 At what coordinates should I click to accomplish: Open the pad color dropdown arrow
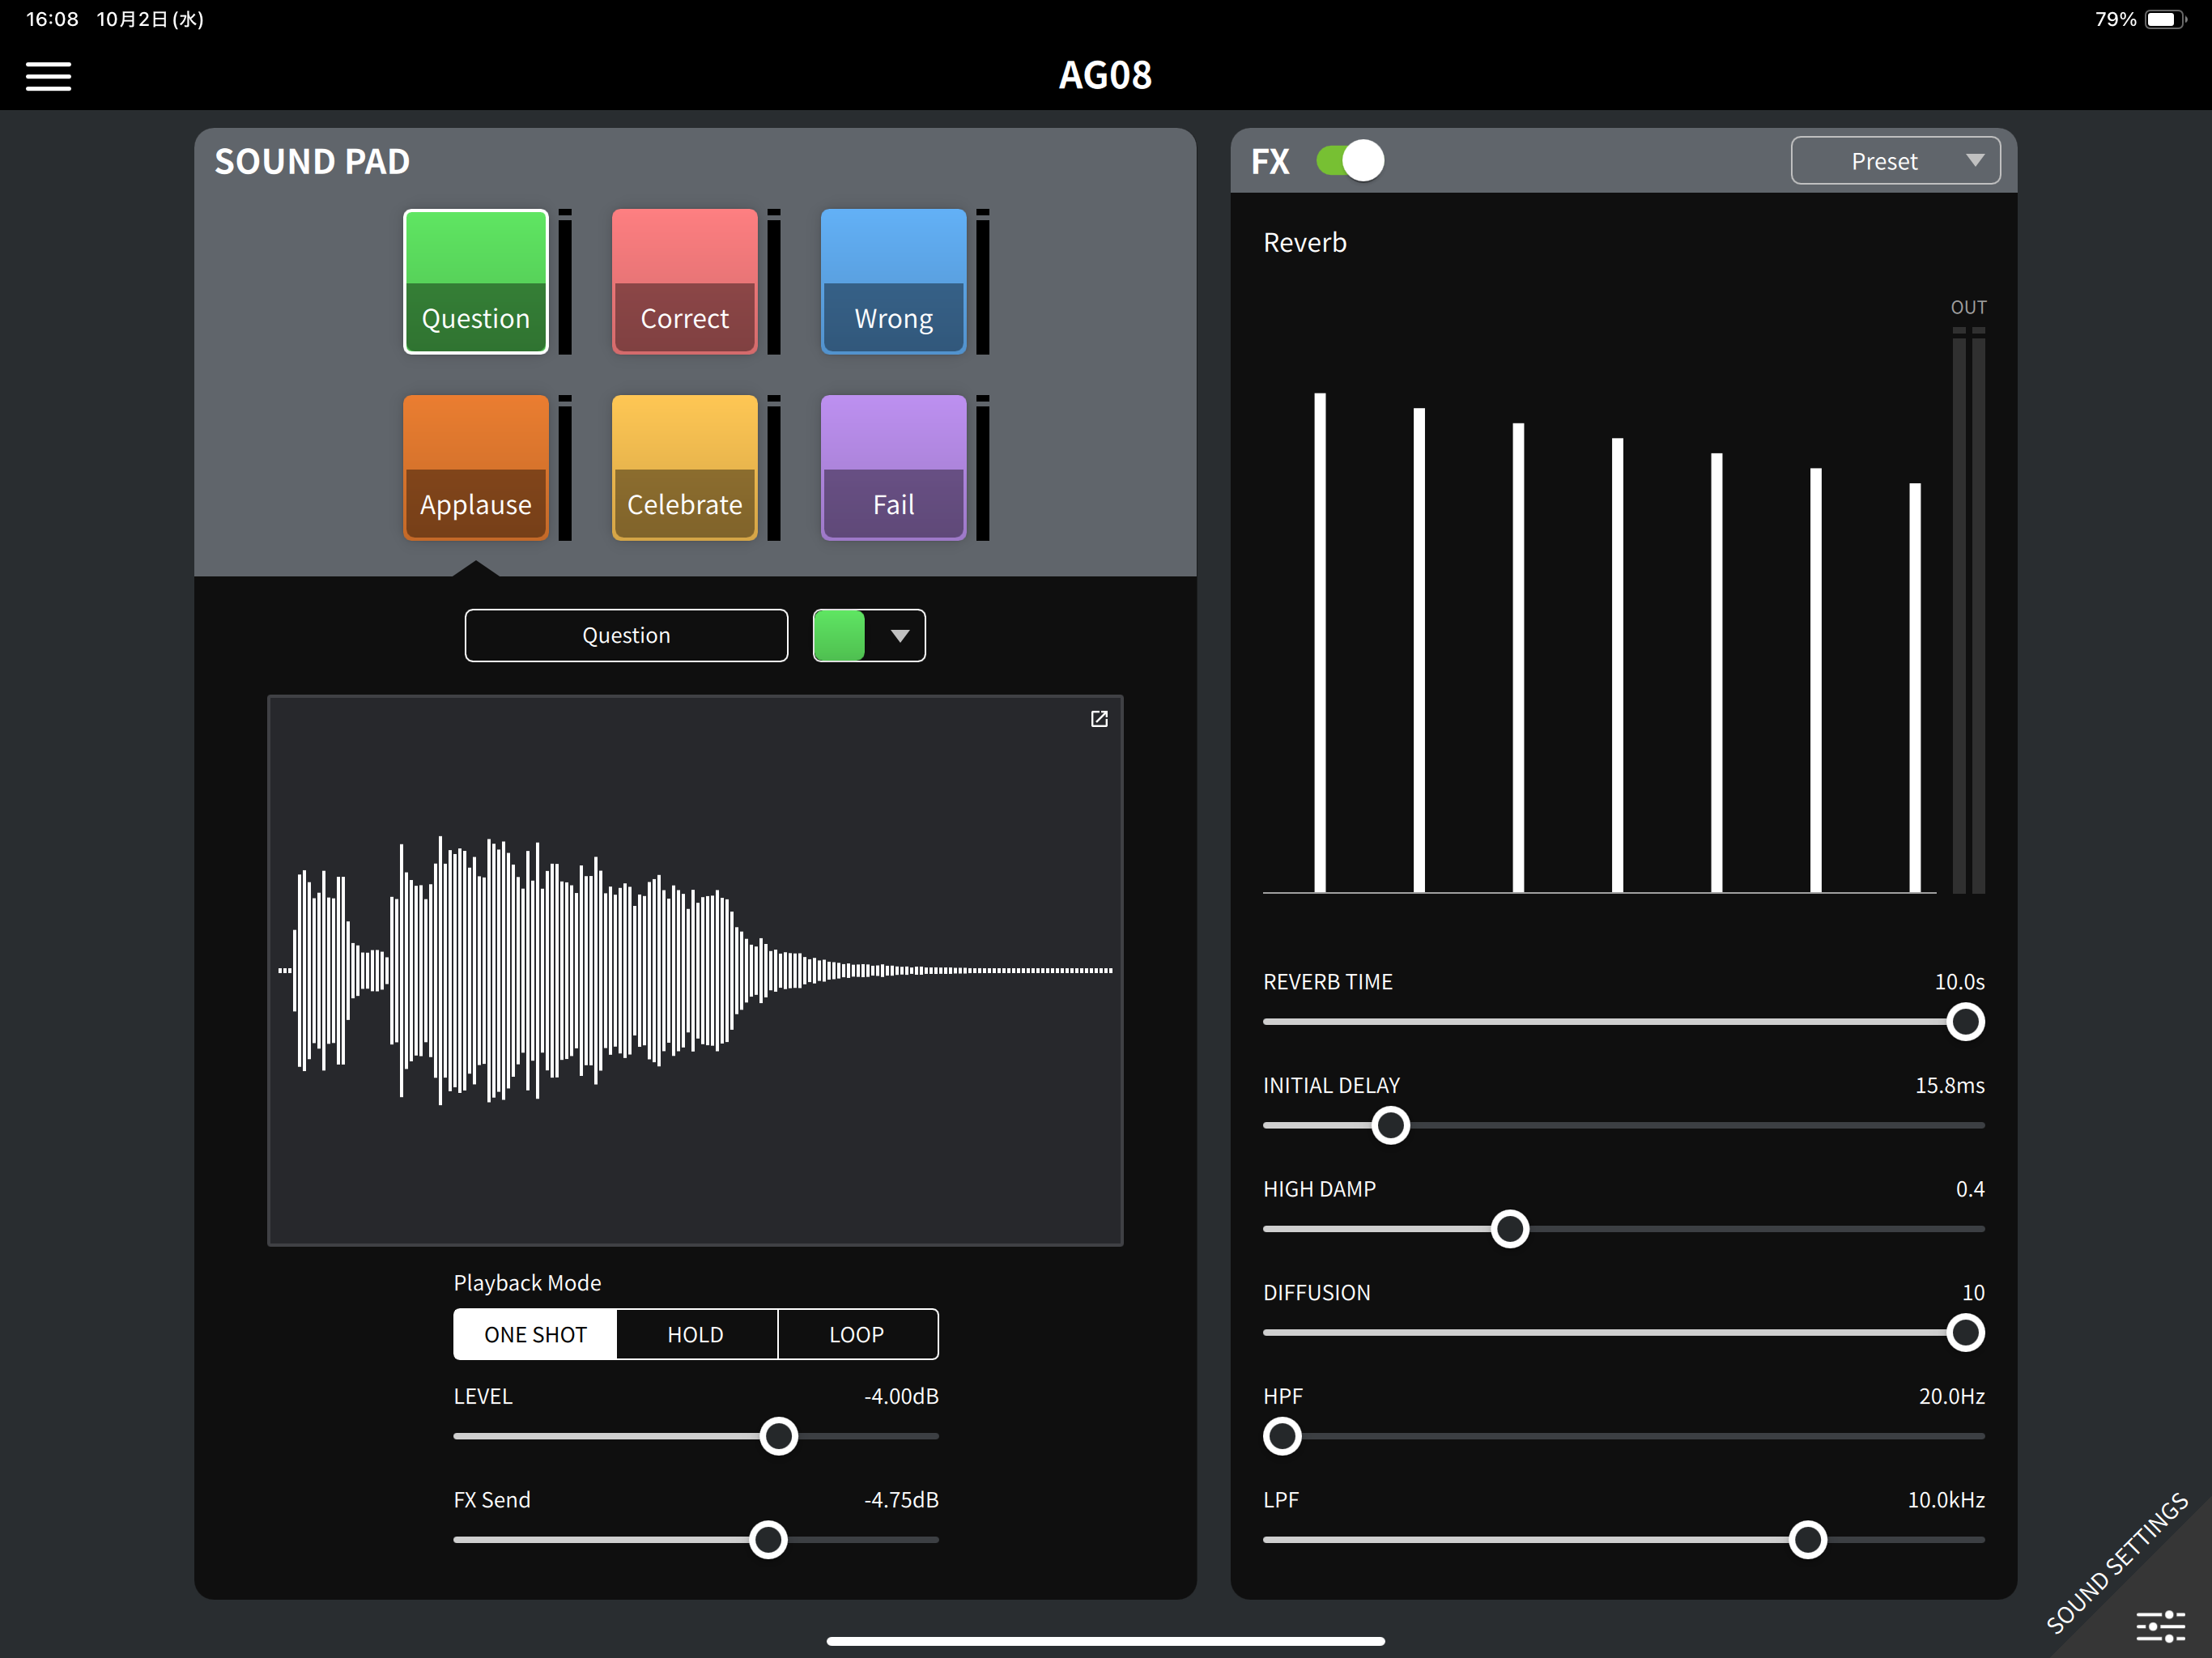pyautogui.click(x=899, y=636)
